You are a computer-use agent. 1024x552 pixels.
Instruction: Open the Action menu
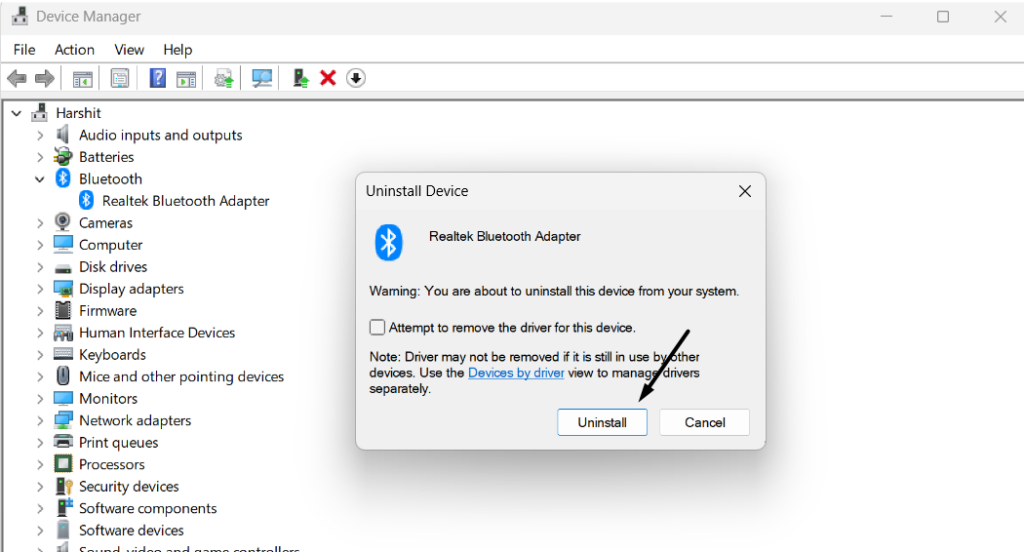(x=74, y=50)
